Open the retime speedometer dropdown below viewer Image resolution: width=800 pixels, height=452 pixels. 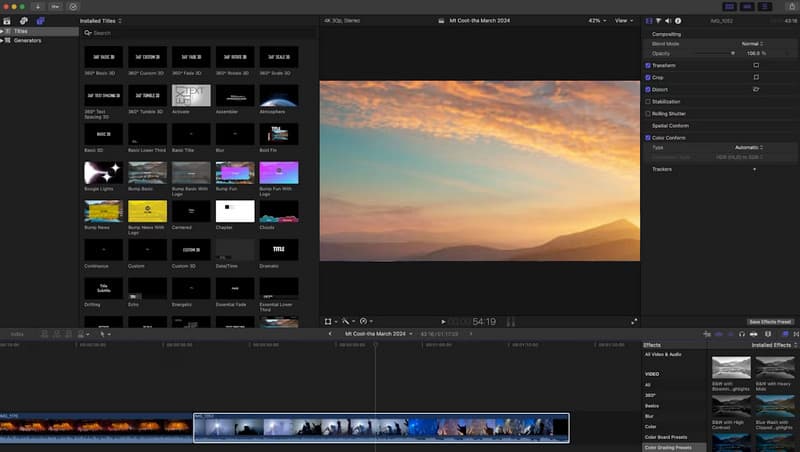click(x=366, y=321)
